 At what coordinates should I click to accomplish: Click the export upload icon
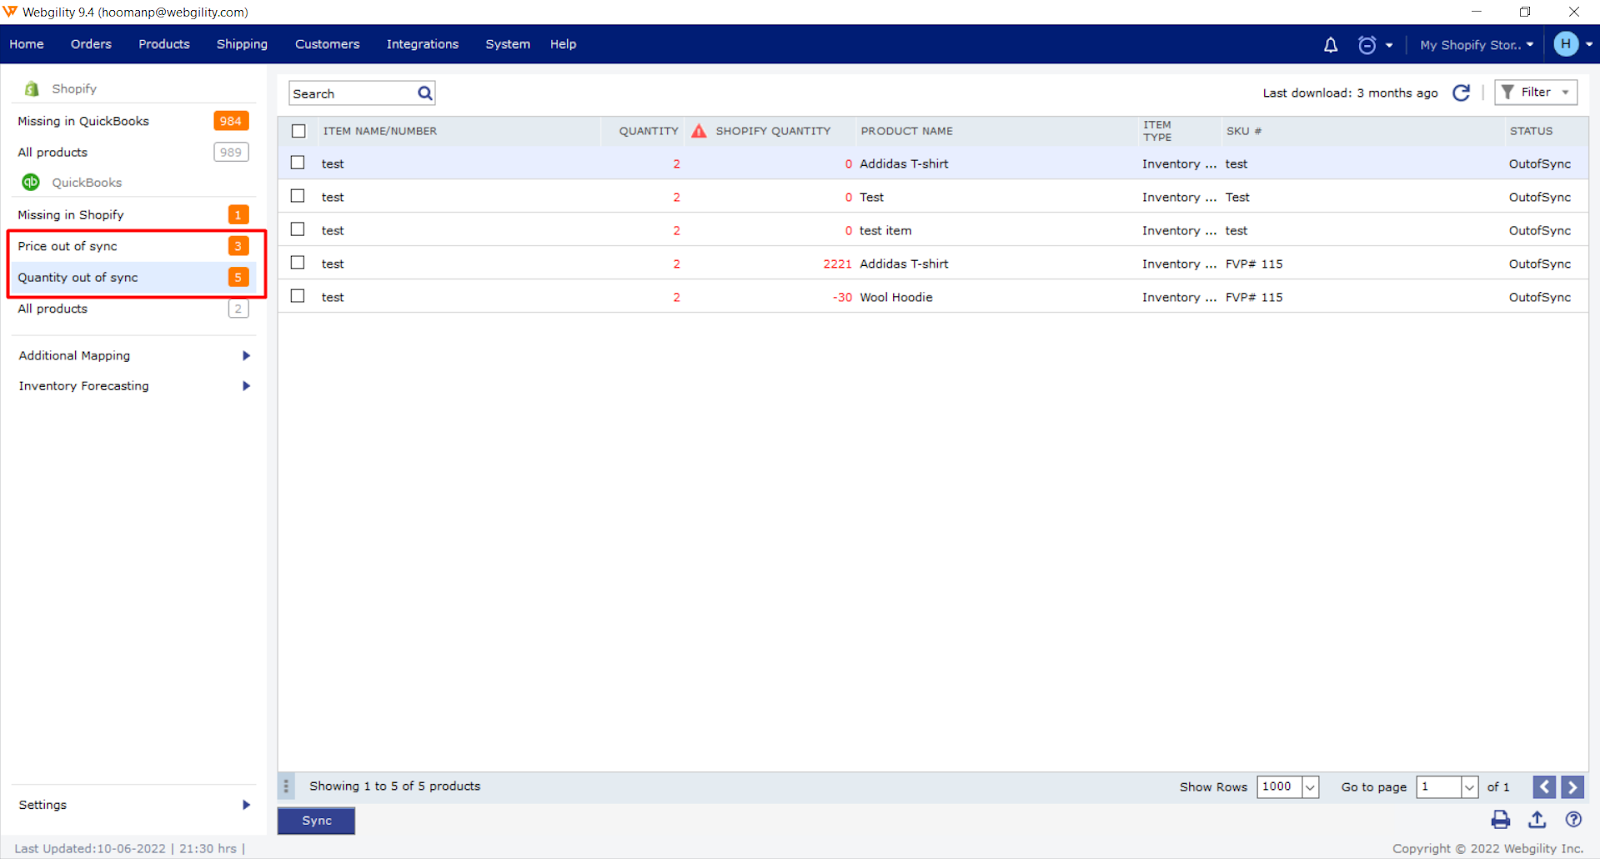pos(1537,820)
